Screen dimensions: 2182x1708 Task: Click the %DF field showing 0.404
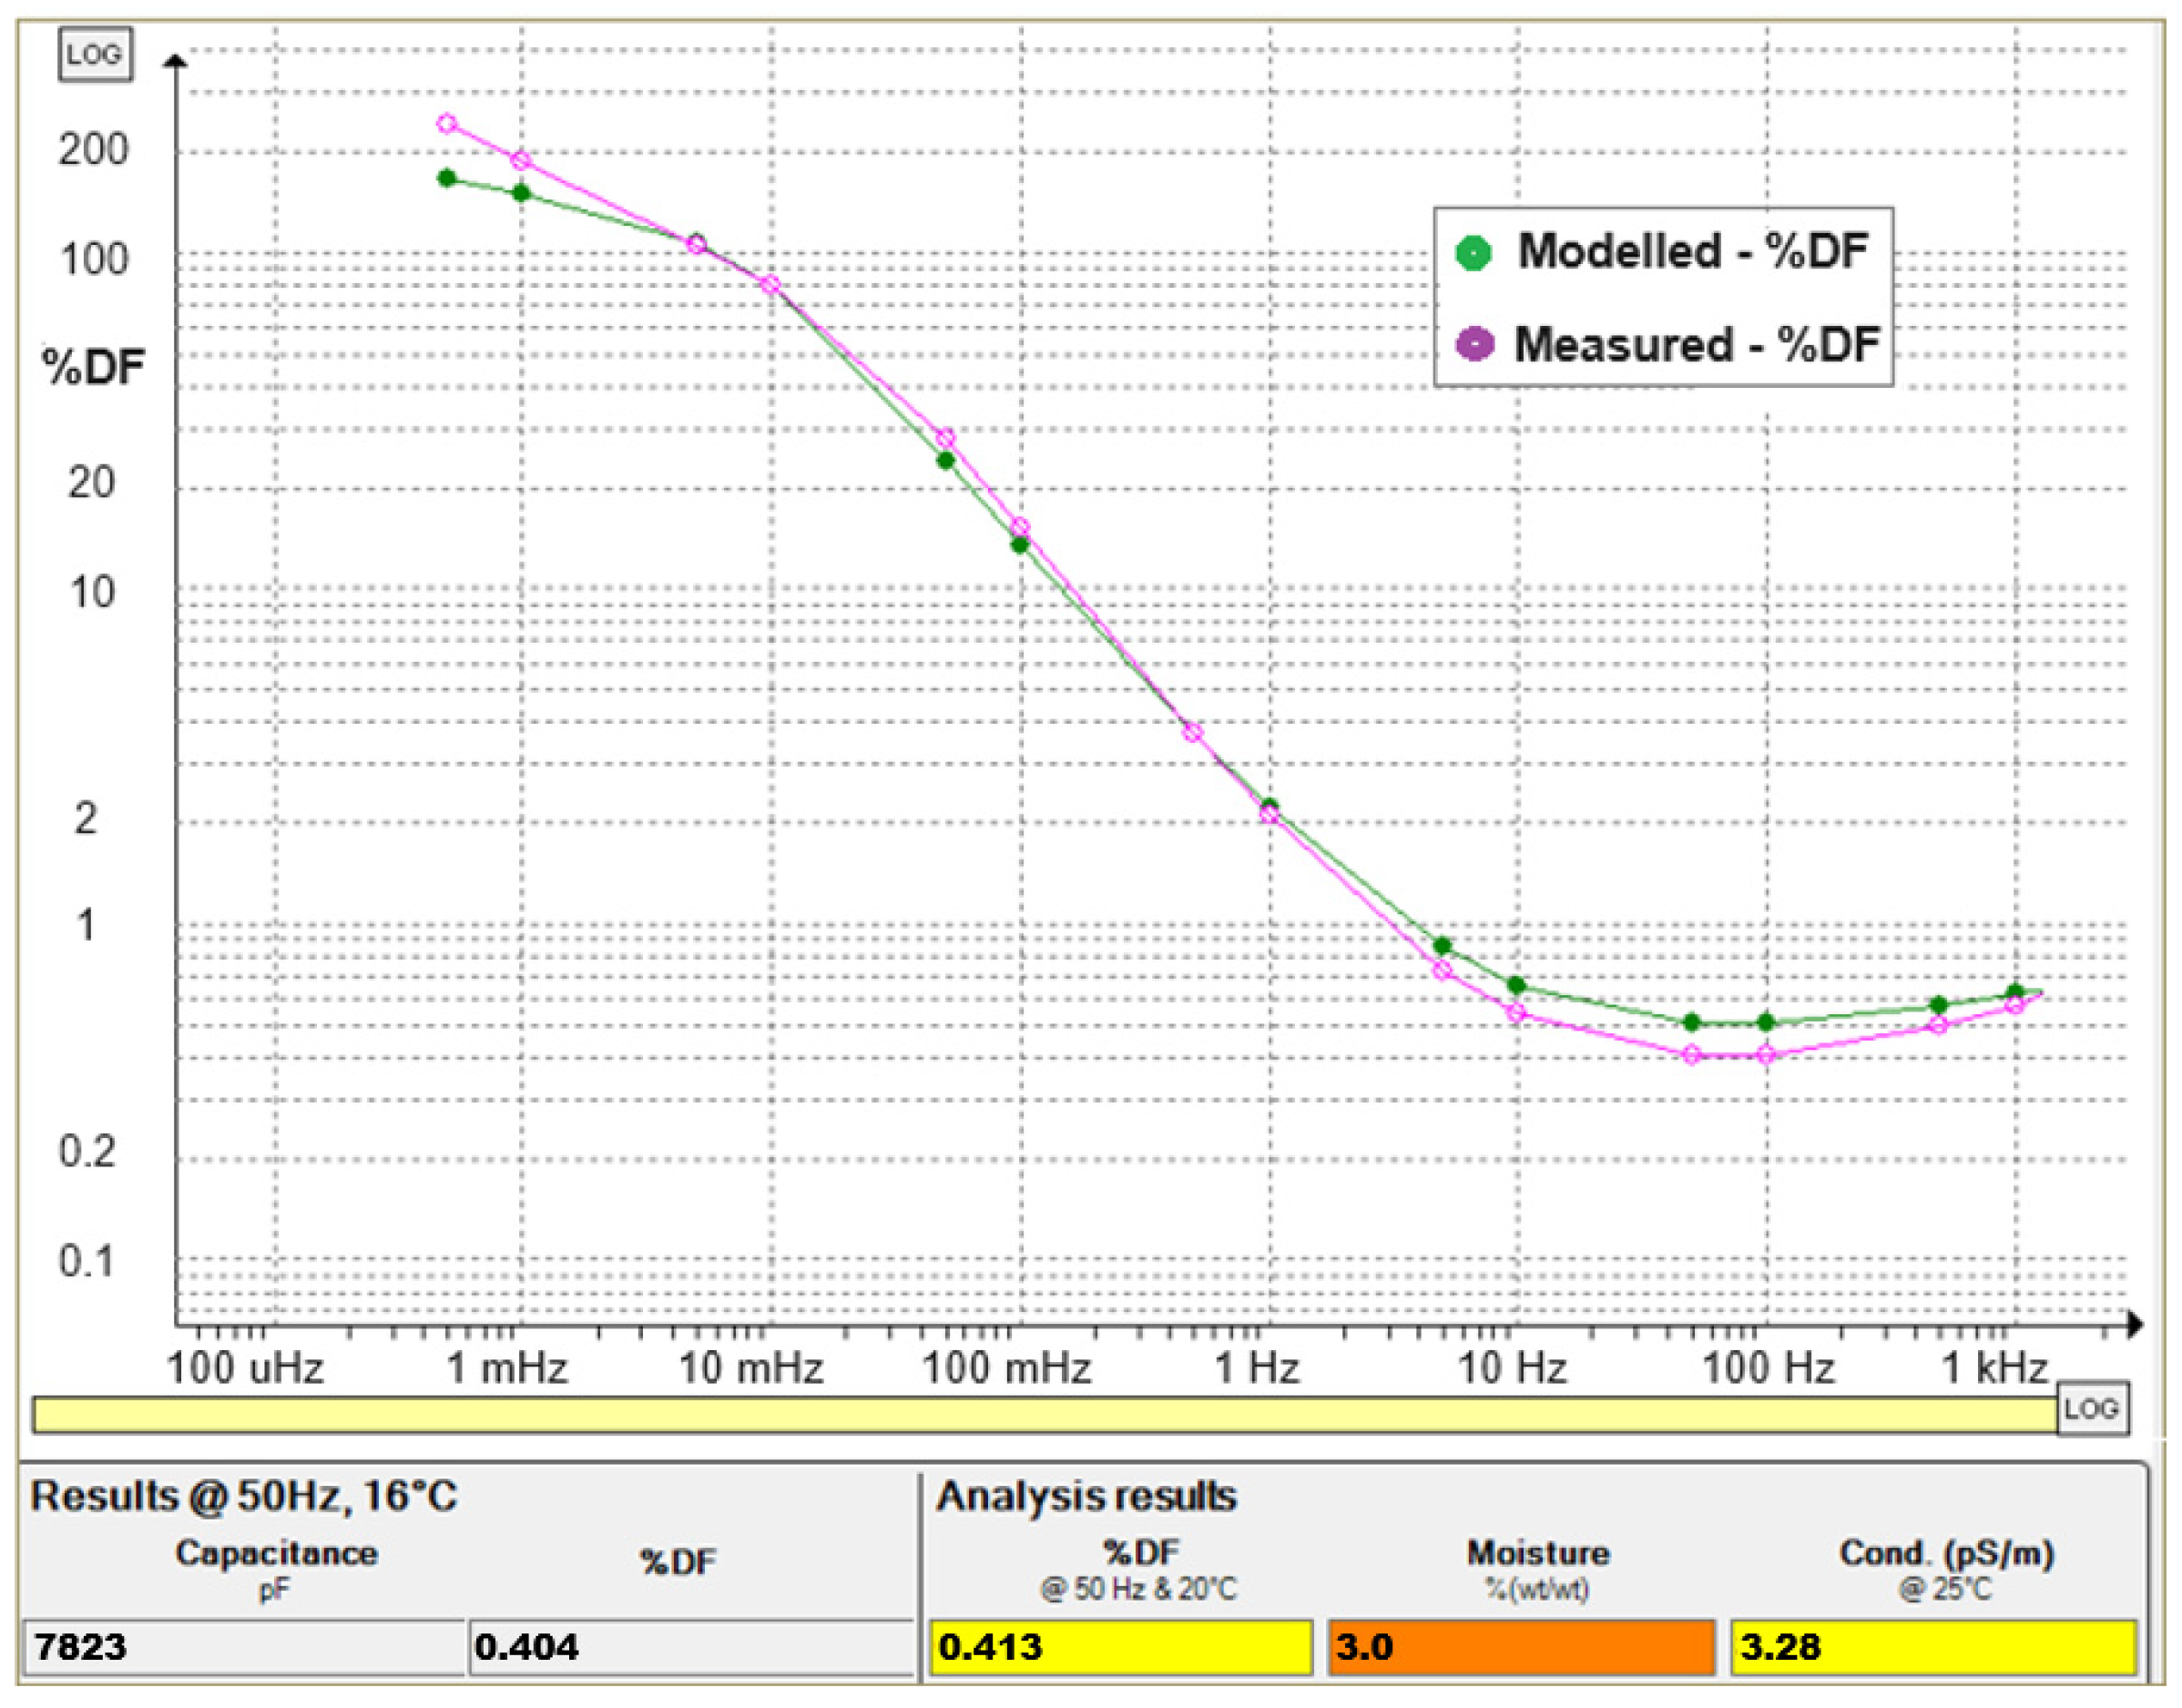tap(690, 1647)
